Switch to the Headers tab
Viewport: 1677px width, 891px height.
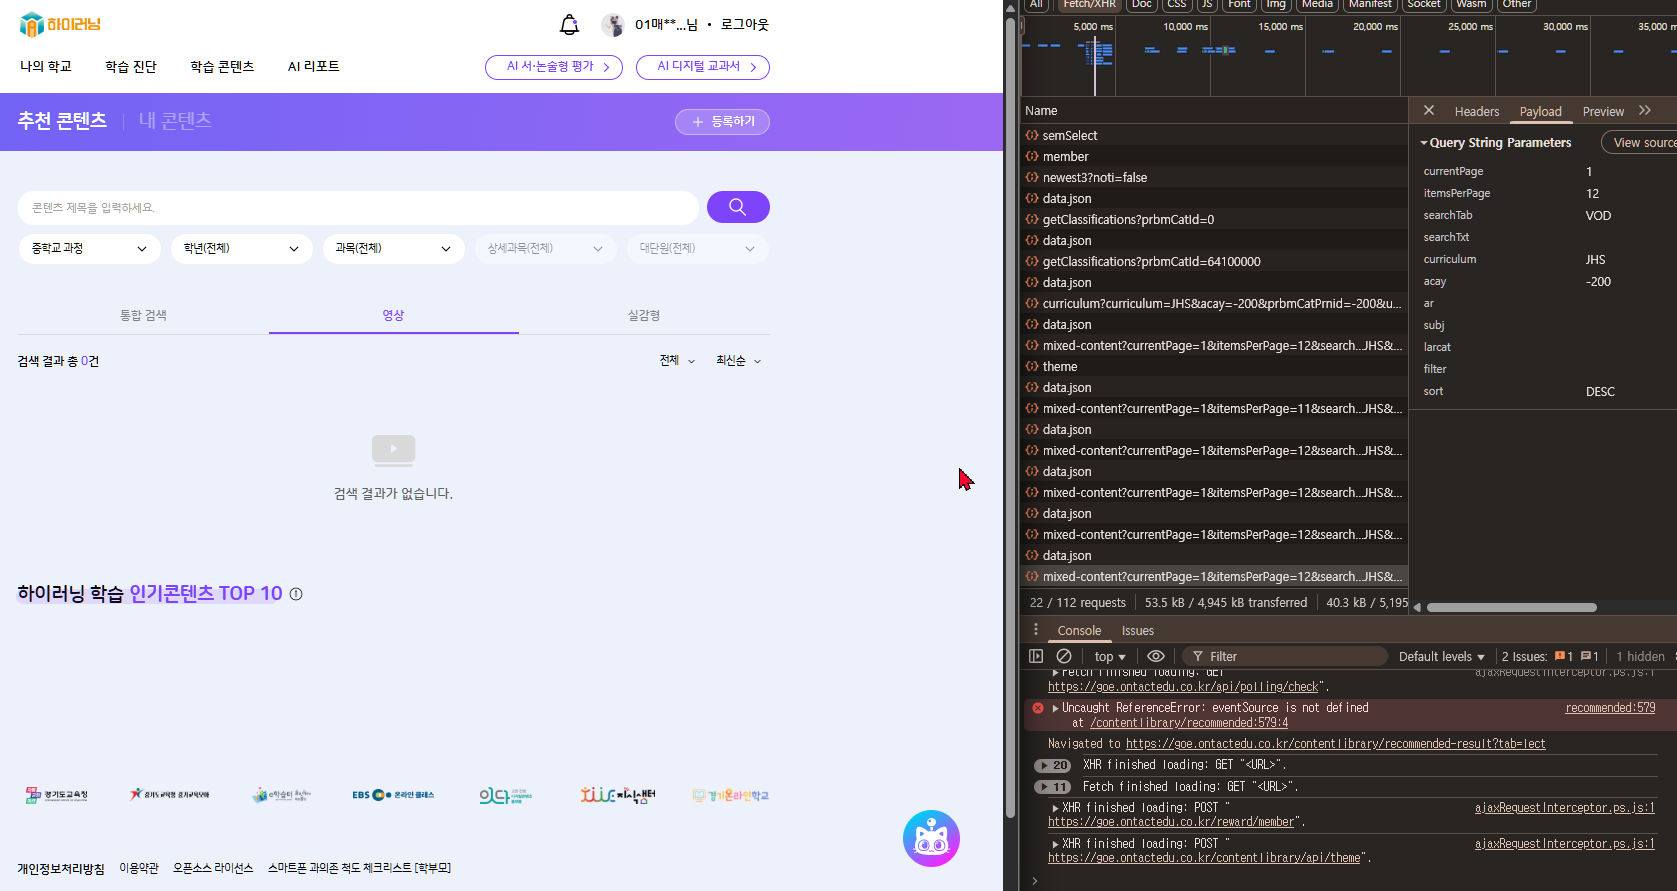coord(1476,112)
